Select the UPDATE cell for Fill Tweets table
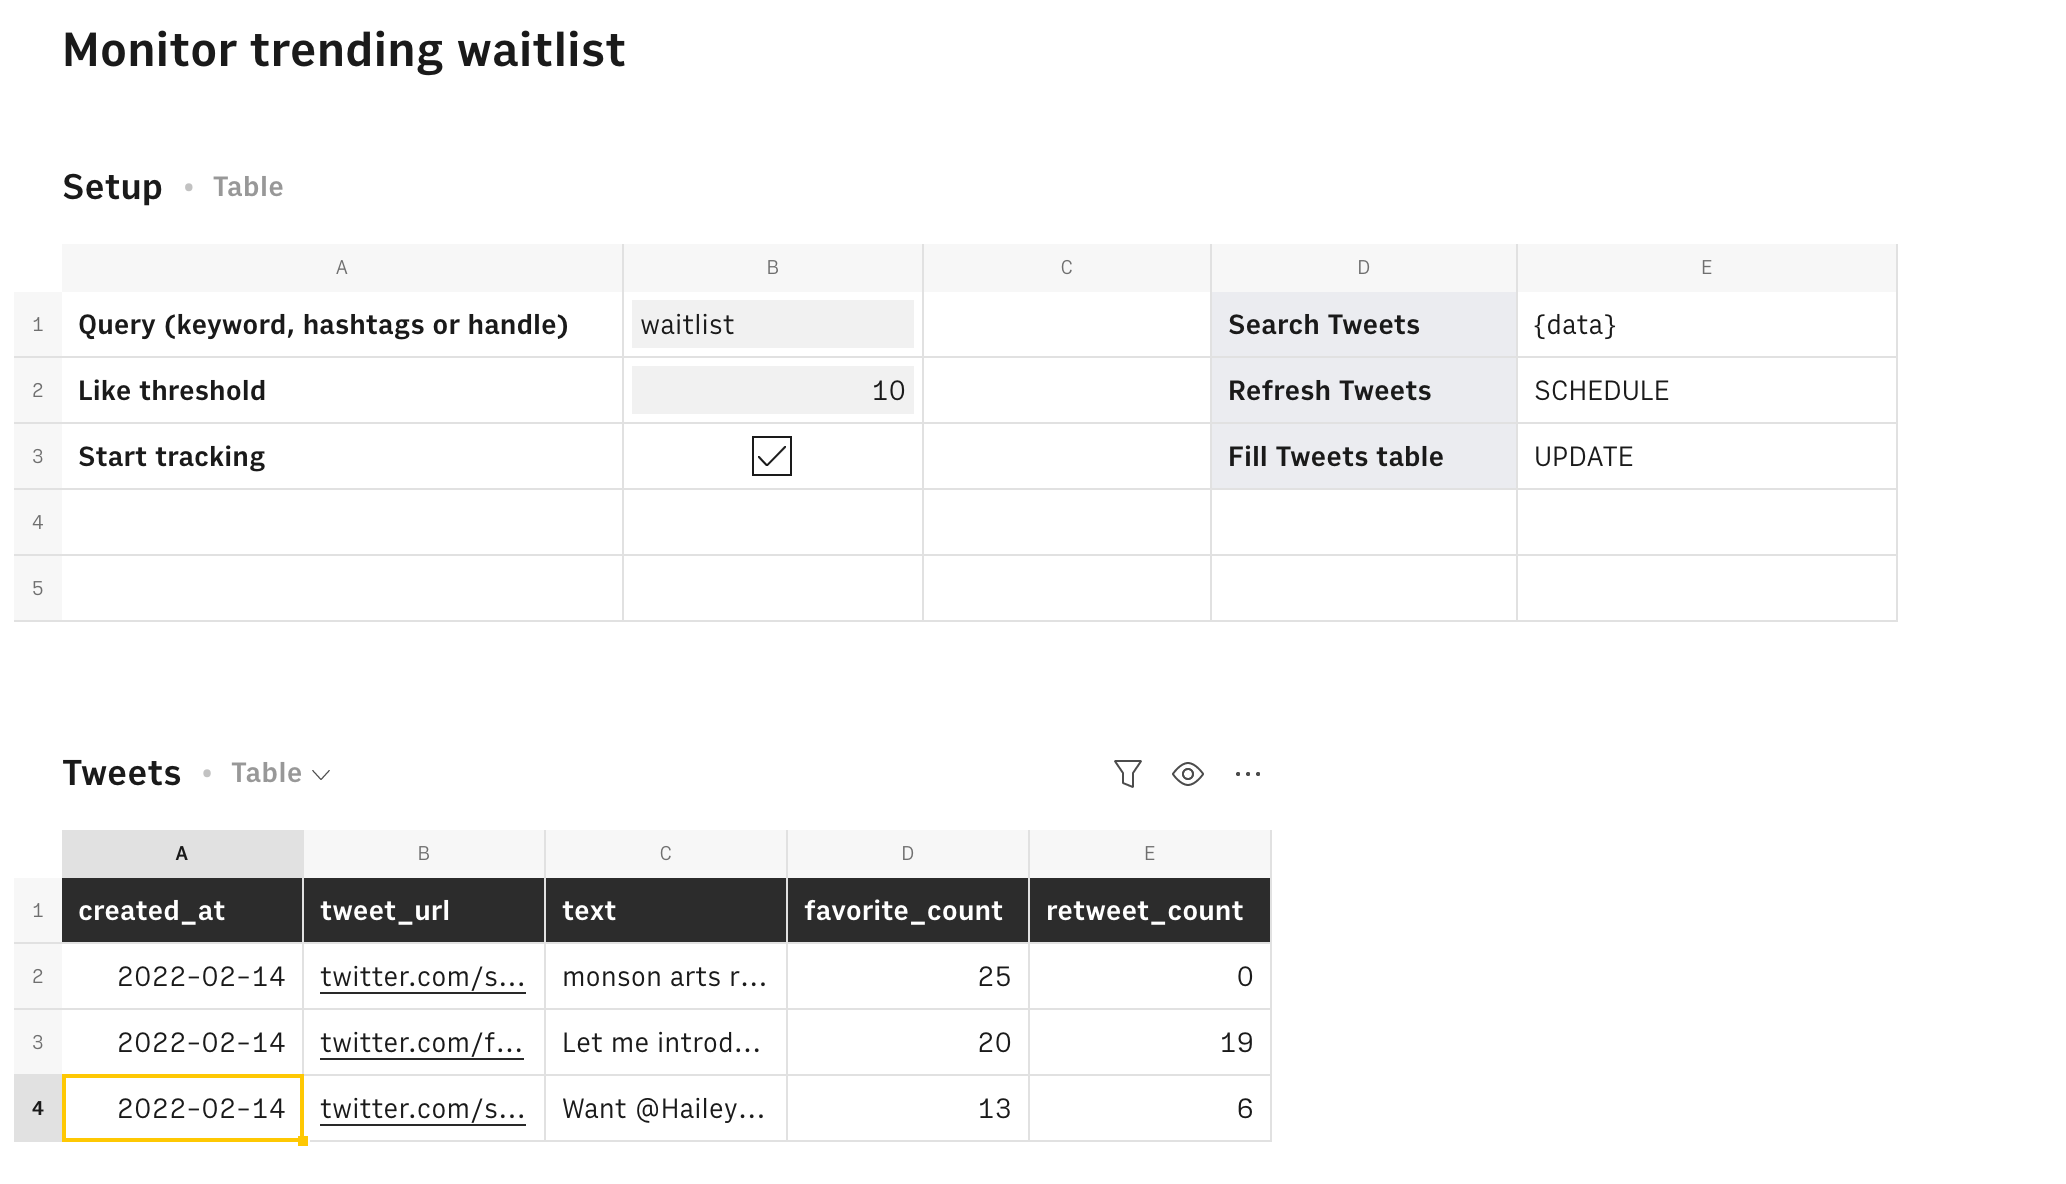 tap(1706, 456)
